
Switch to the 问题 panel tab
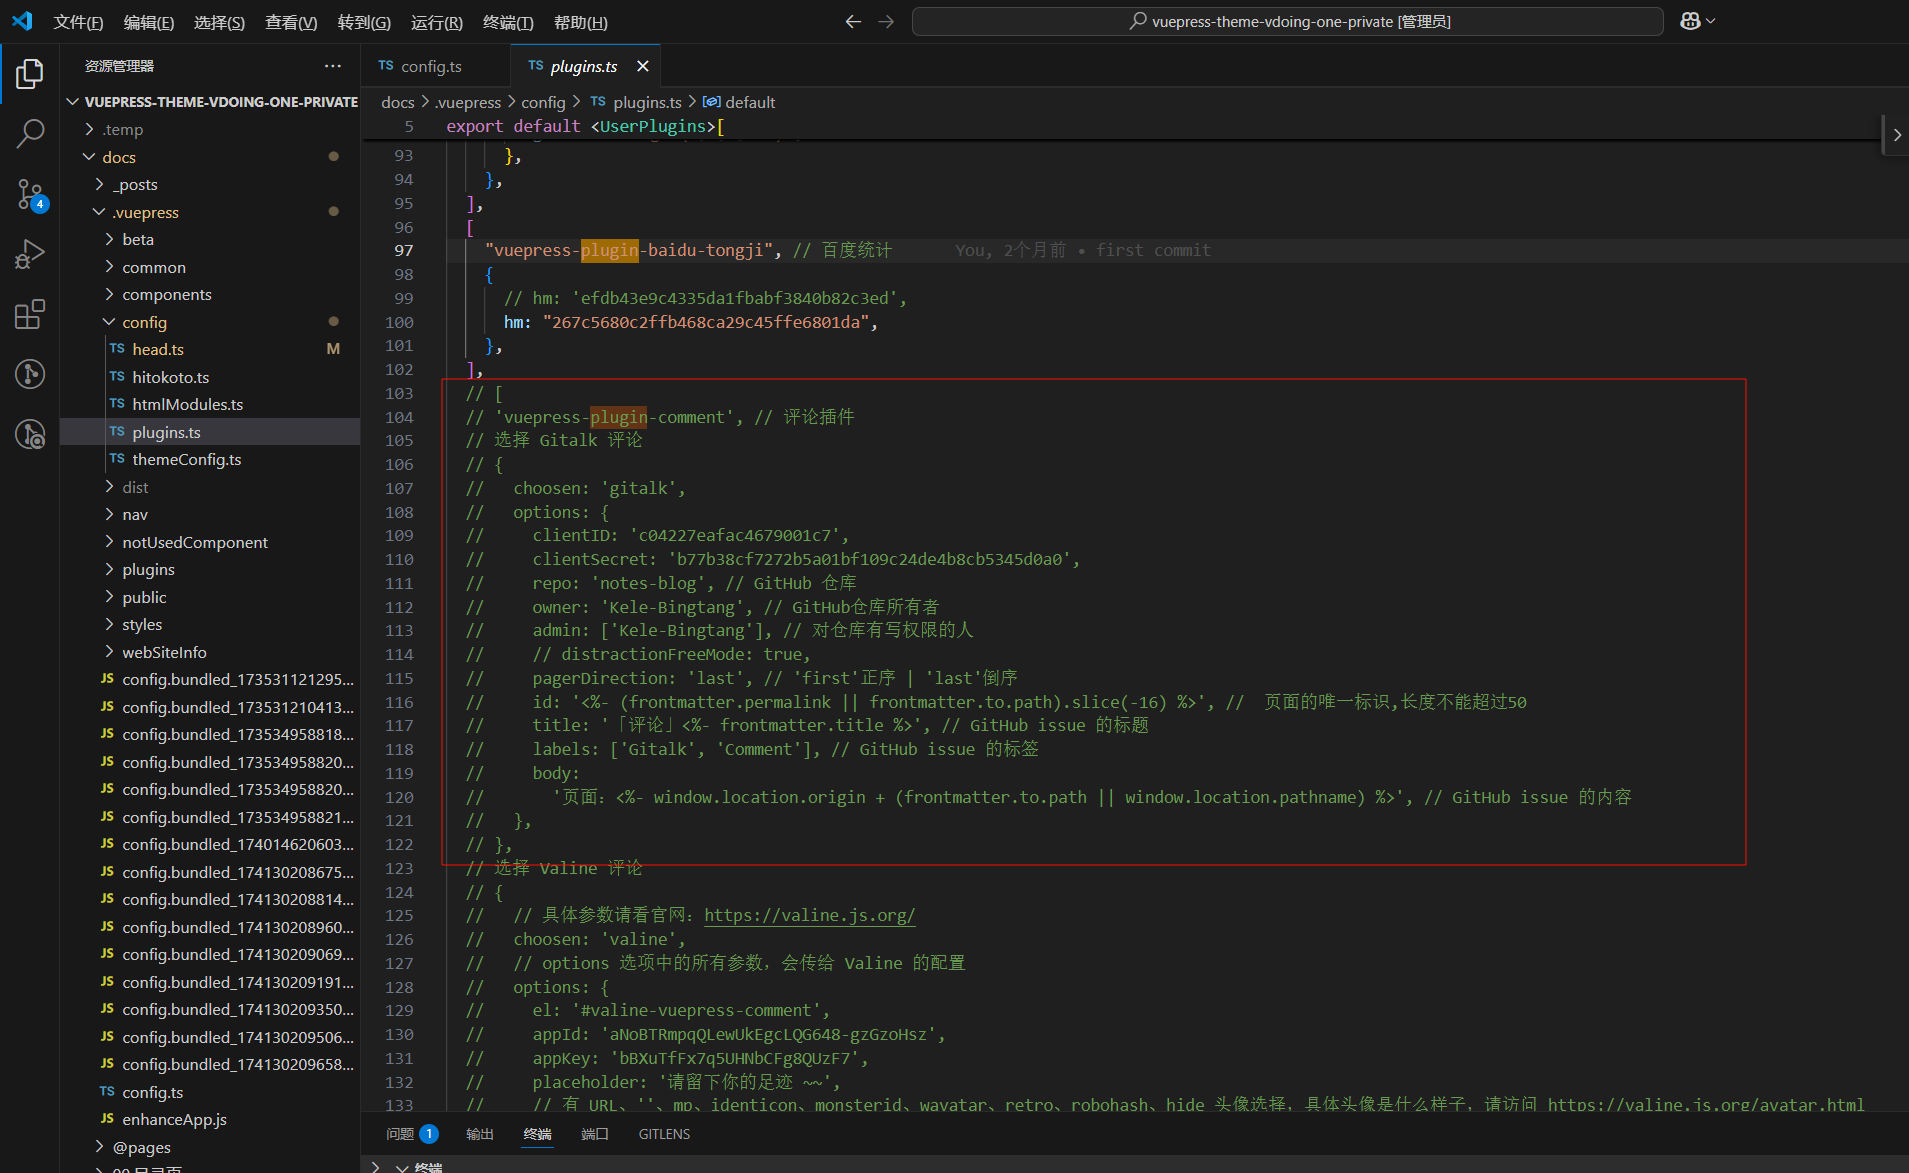(412, 1134)
